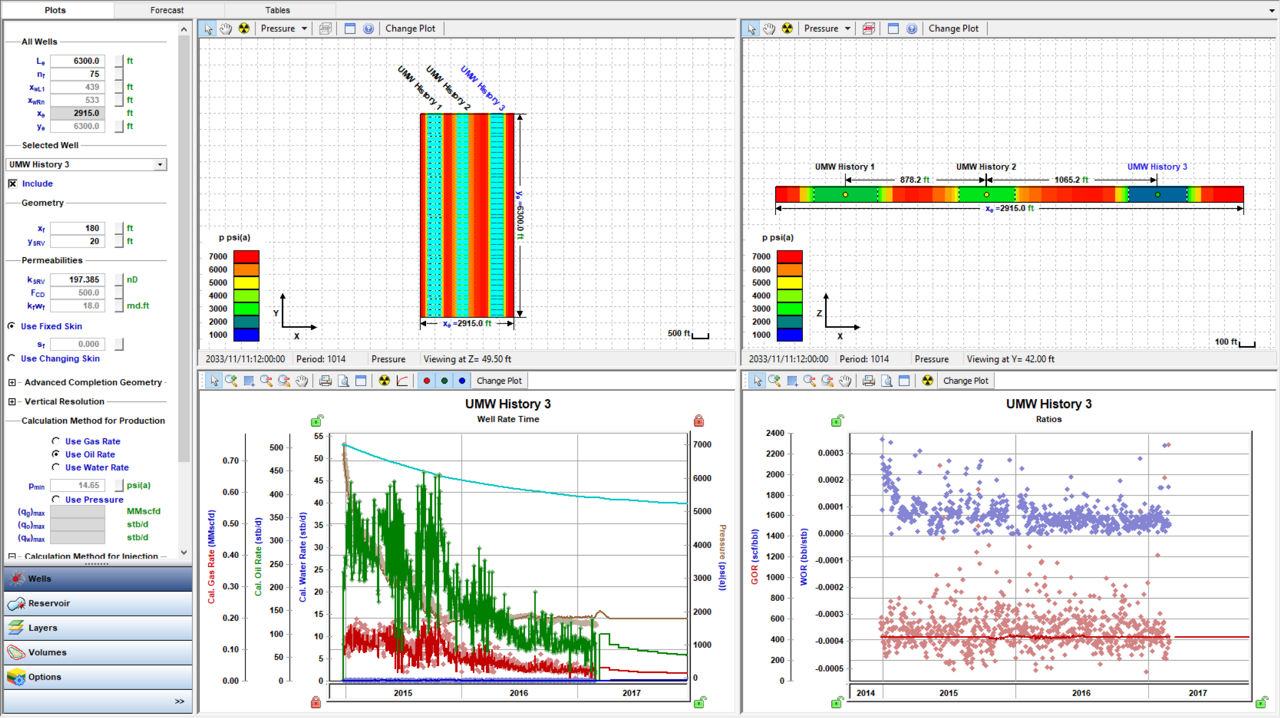Click the radiation symbol icon in Ratios plot toolbar
Viewport: 1280px width, 718px height.
926,380
